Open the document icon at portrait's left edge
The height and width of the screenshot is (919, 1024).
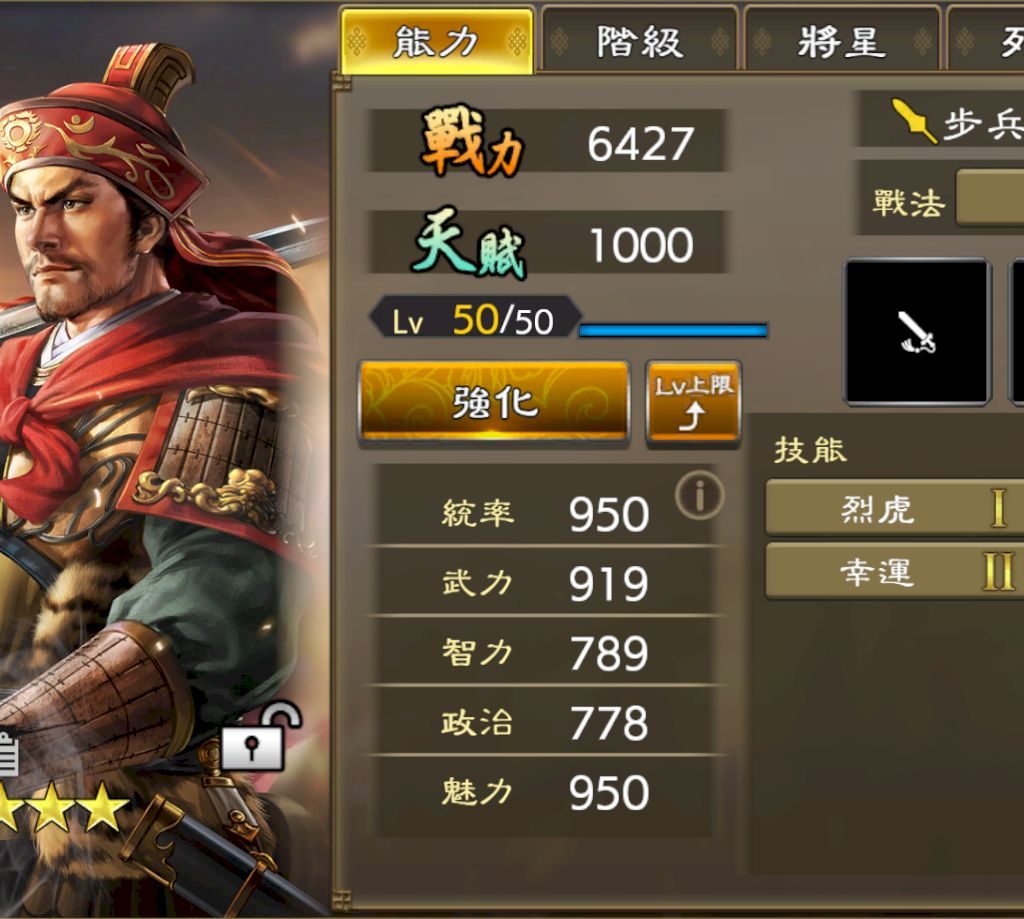[x=8, y=752]
